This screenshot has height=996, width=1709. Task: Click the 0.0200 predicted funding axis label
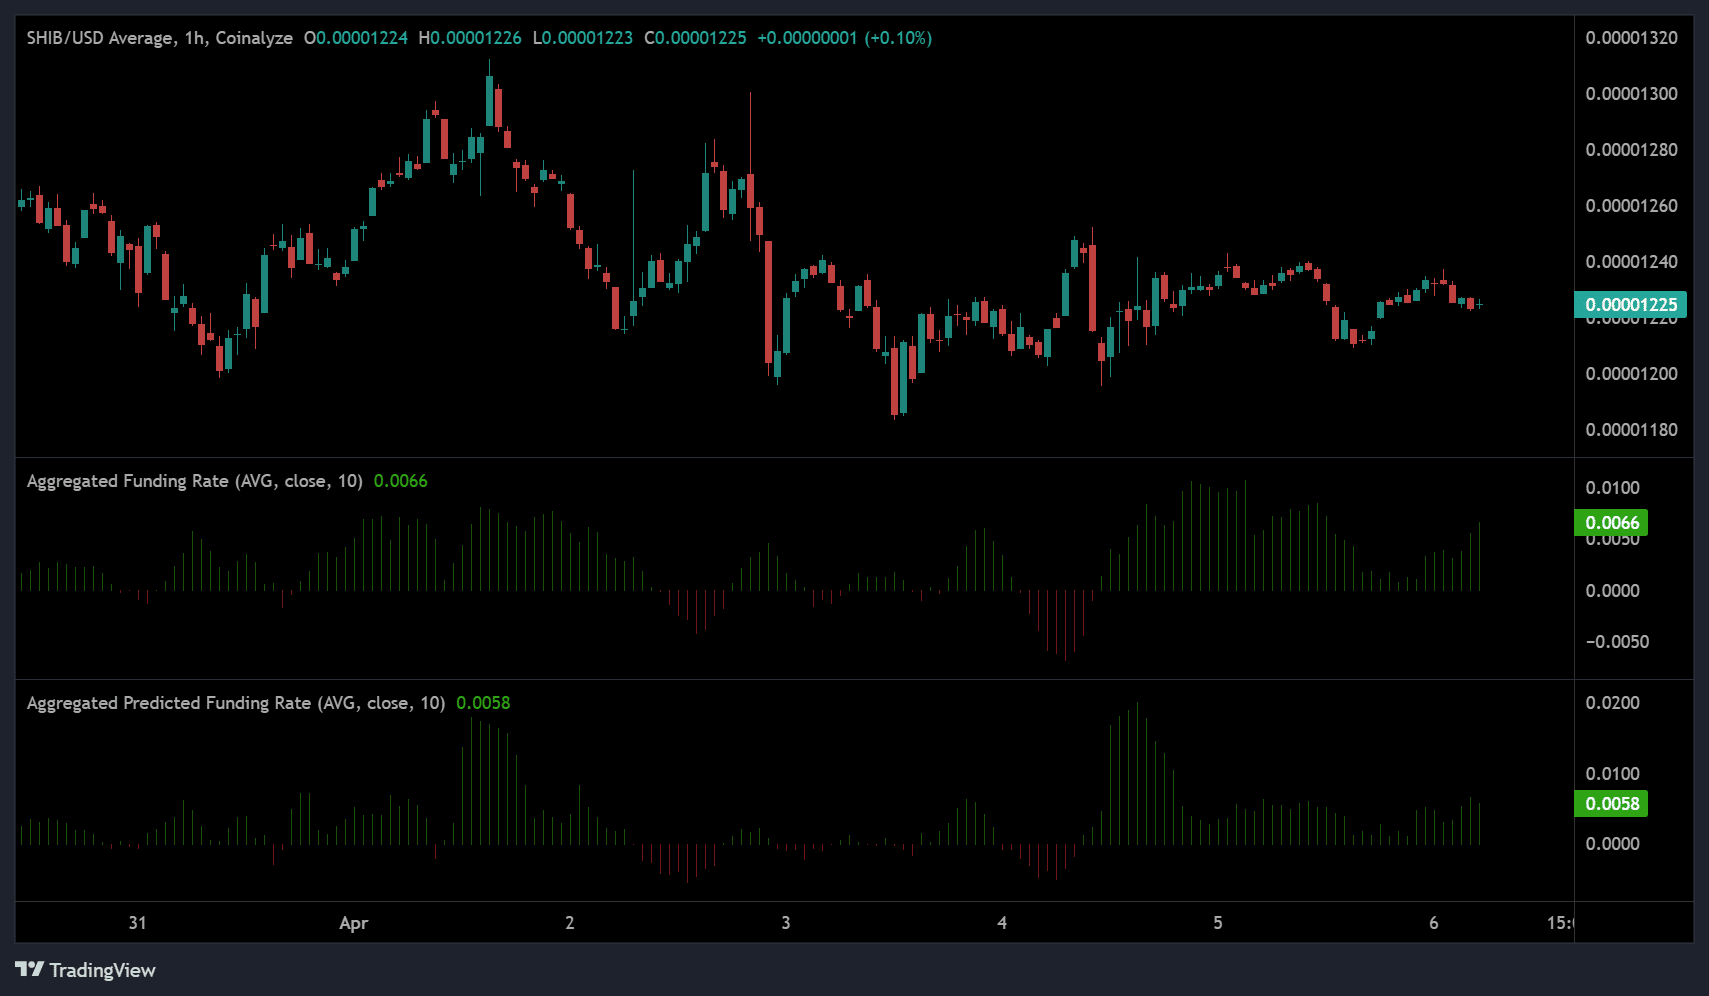pos(1612,703)
